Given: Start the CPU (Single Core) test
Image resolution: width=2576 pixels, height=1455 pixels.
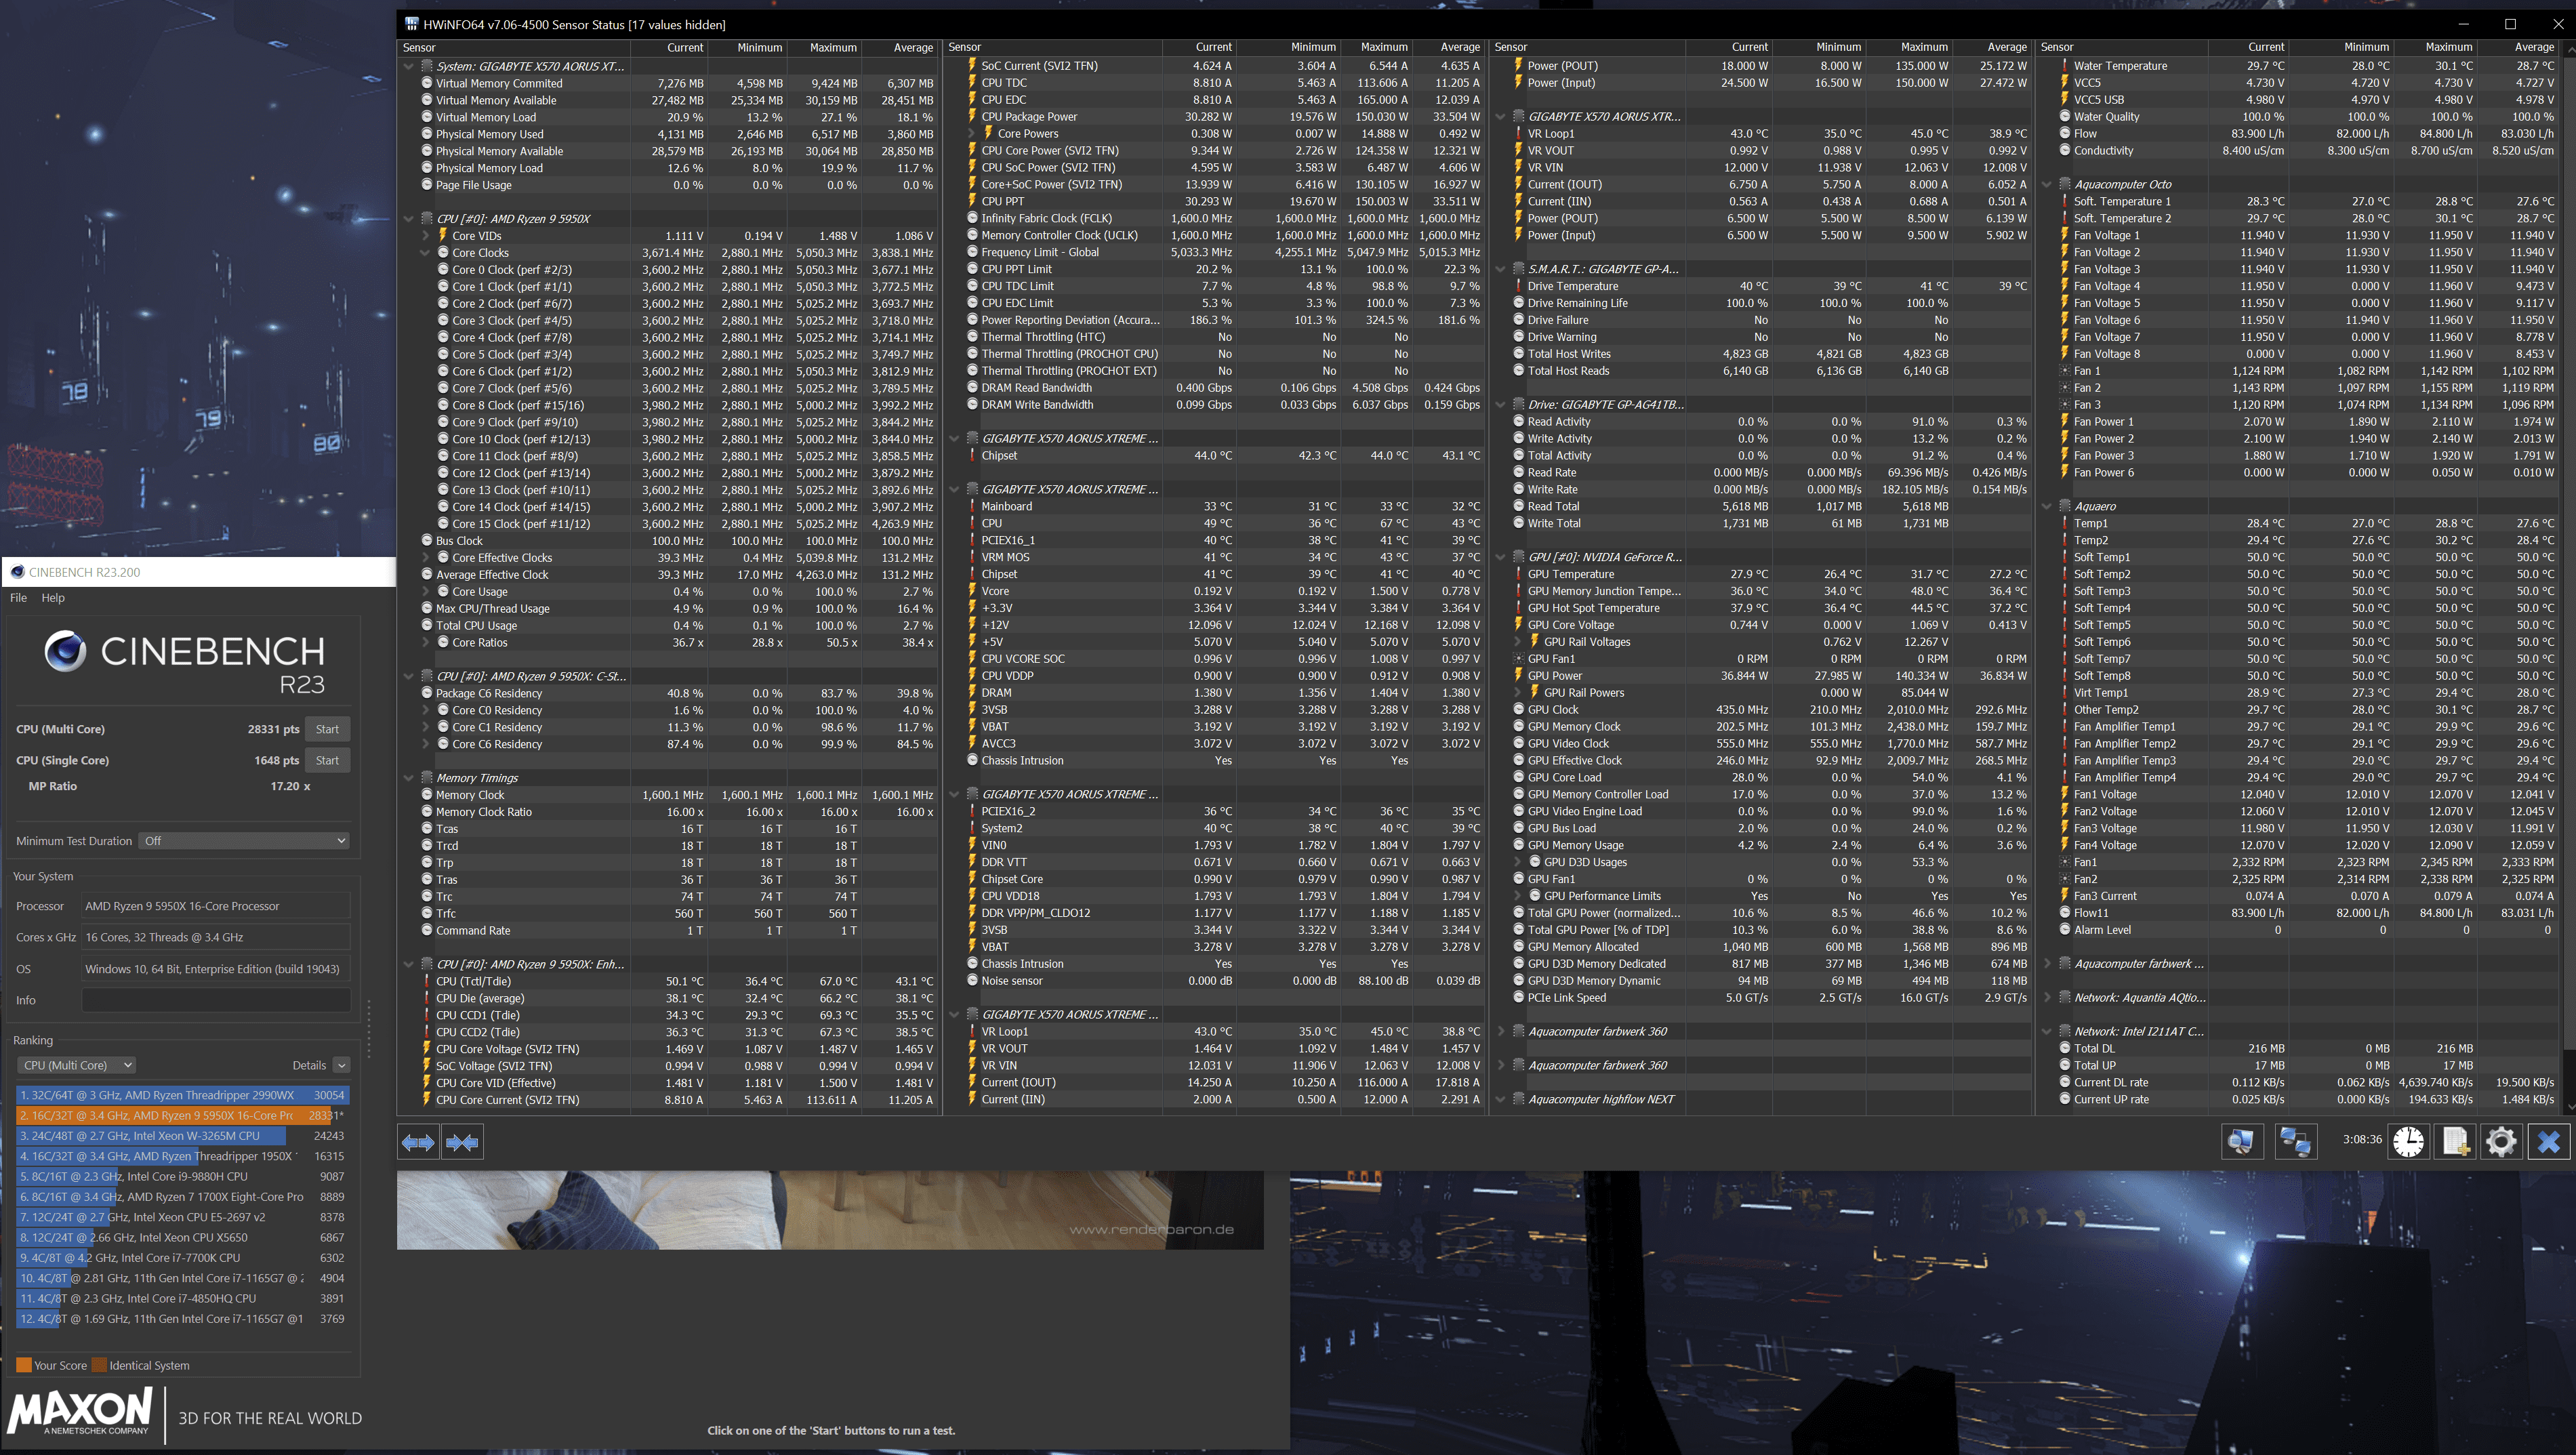Looking at the screenshot, I should tap(327, 760).
